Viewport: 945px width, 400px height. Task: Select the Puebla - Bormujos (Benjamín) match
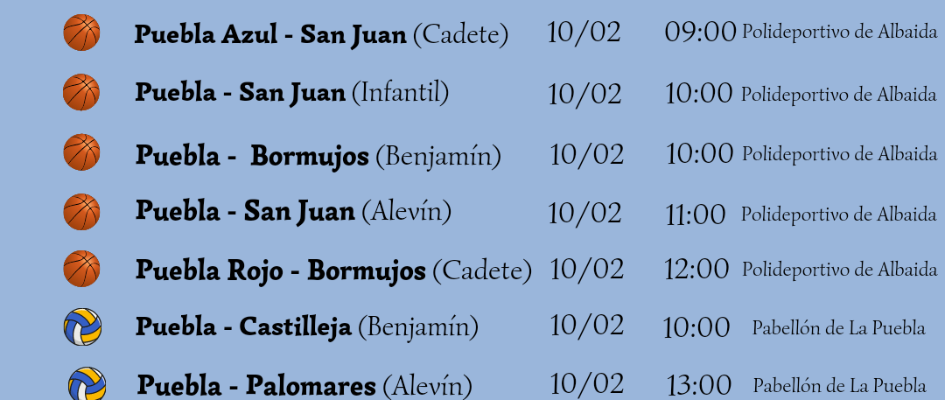(318, 156)
